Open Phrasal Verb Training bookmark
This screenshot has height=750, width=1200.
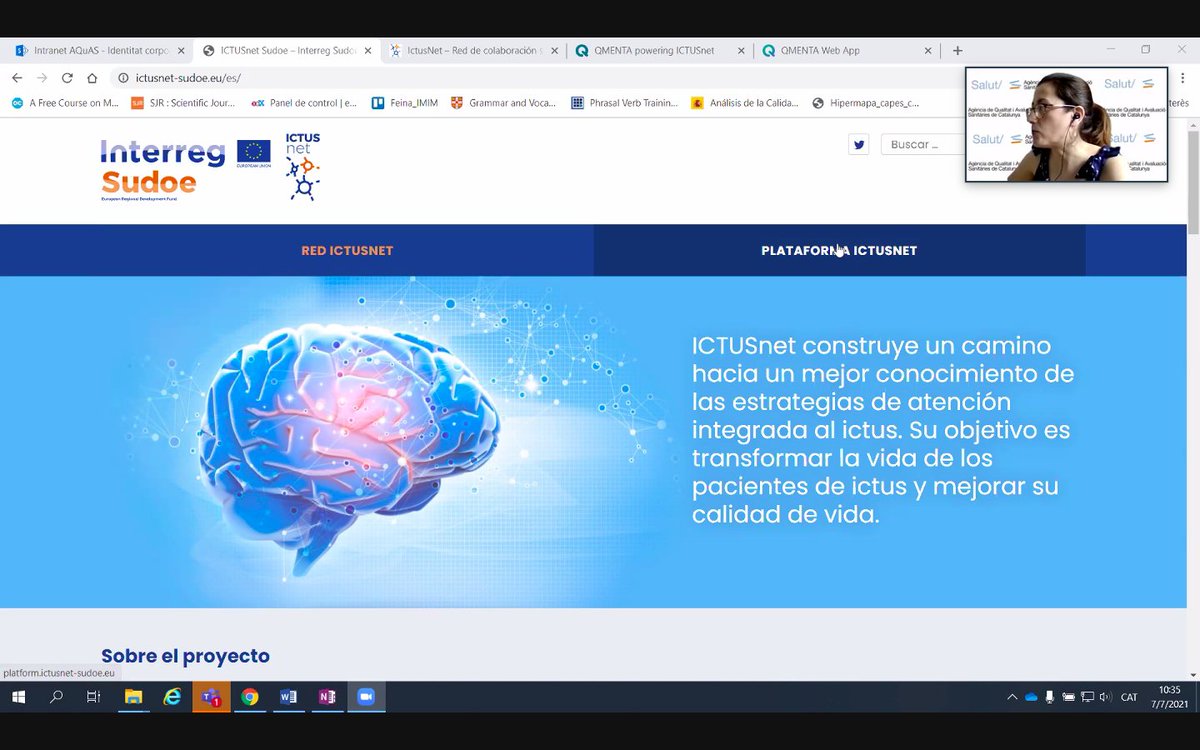click(x=625, y=103)
